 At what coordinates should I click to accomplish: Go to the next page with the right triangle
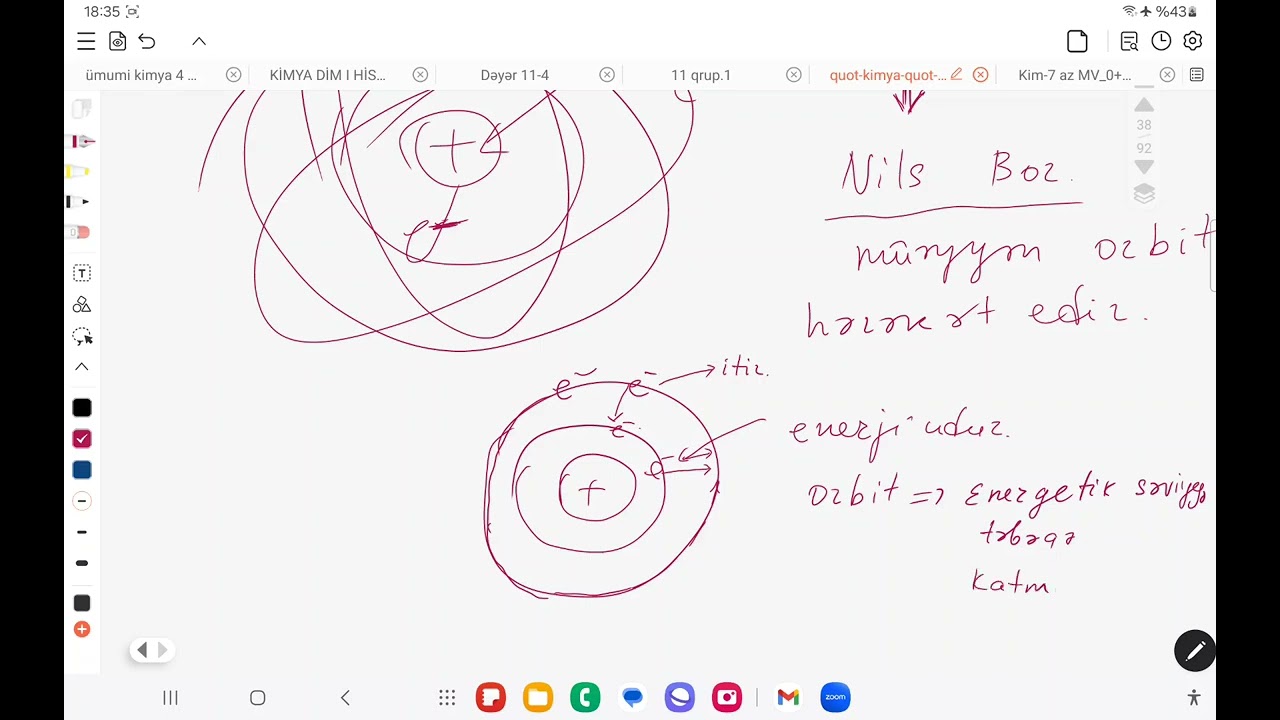coord(162,650)
